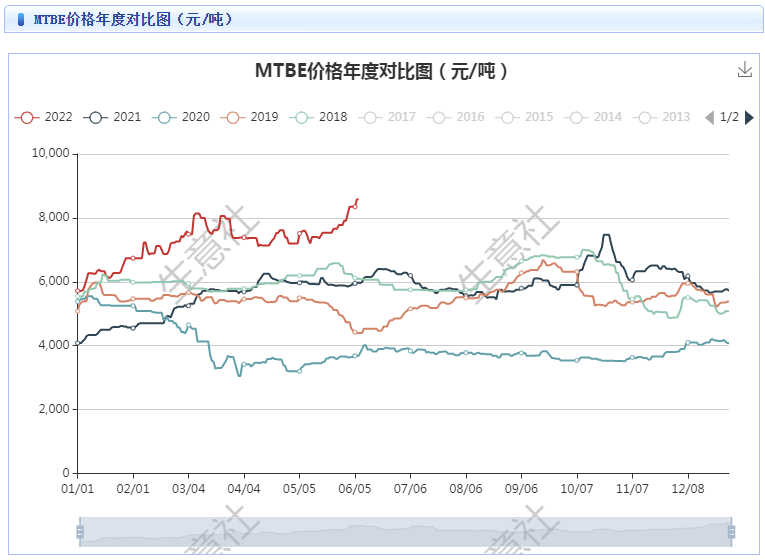765x560 pixels.
Task: Click the 8,000 y-axis label
Action: pyautogui.click(x=54, y=218)
